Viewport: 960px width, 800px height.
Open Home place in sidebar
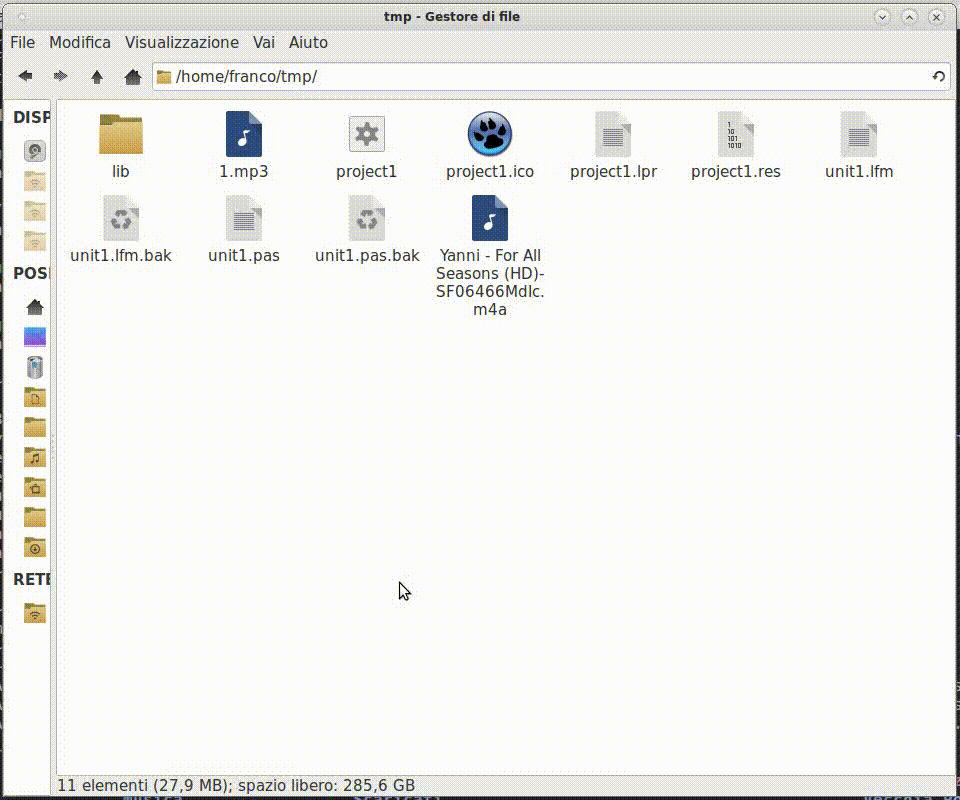(x=35, y=307)
